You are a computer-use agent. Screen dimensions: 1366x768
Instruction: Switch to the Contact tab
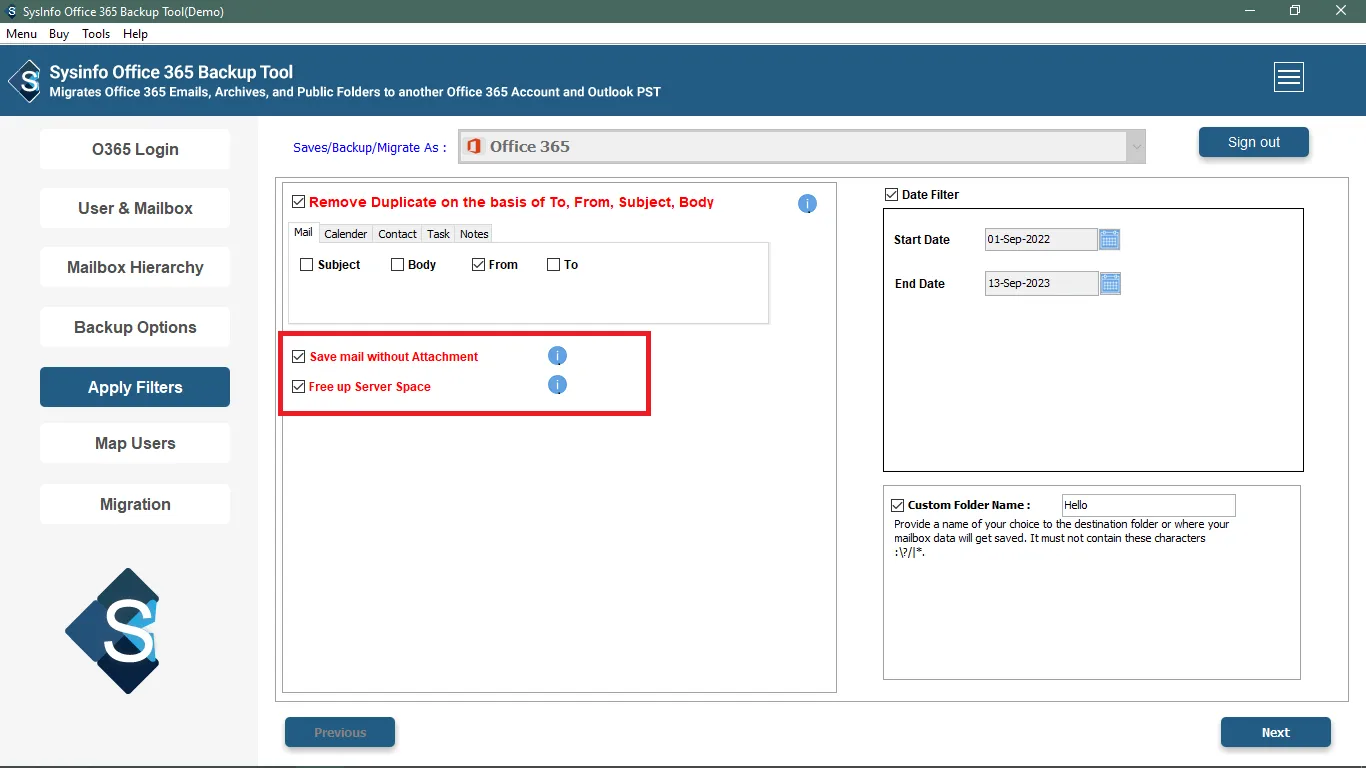coord(397,234)
